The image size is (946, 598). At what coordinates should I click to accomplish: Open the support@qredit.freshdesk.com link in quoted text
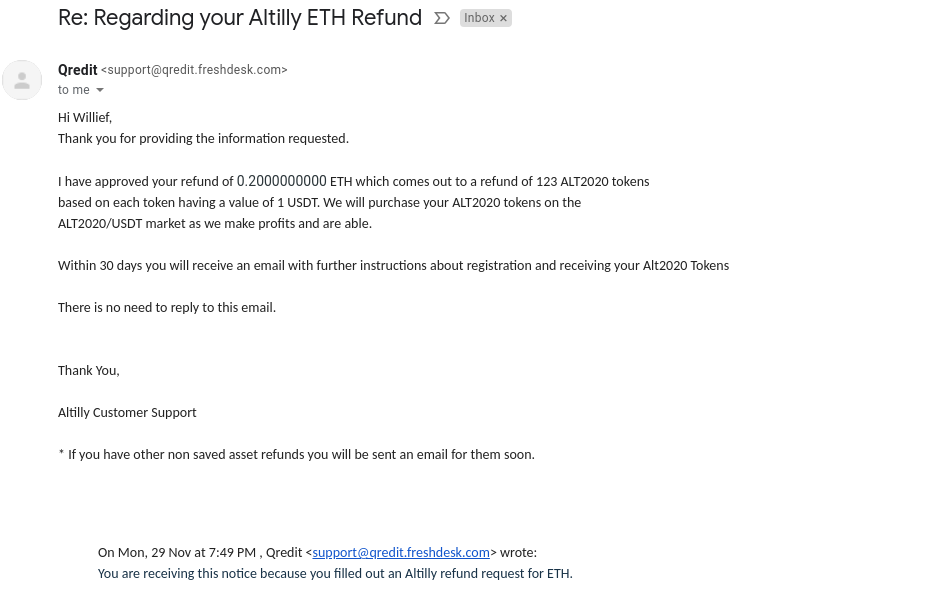(400, 552)
